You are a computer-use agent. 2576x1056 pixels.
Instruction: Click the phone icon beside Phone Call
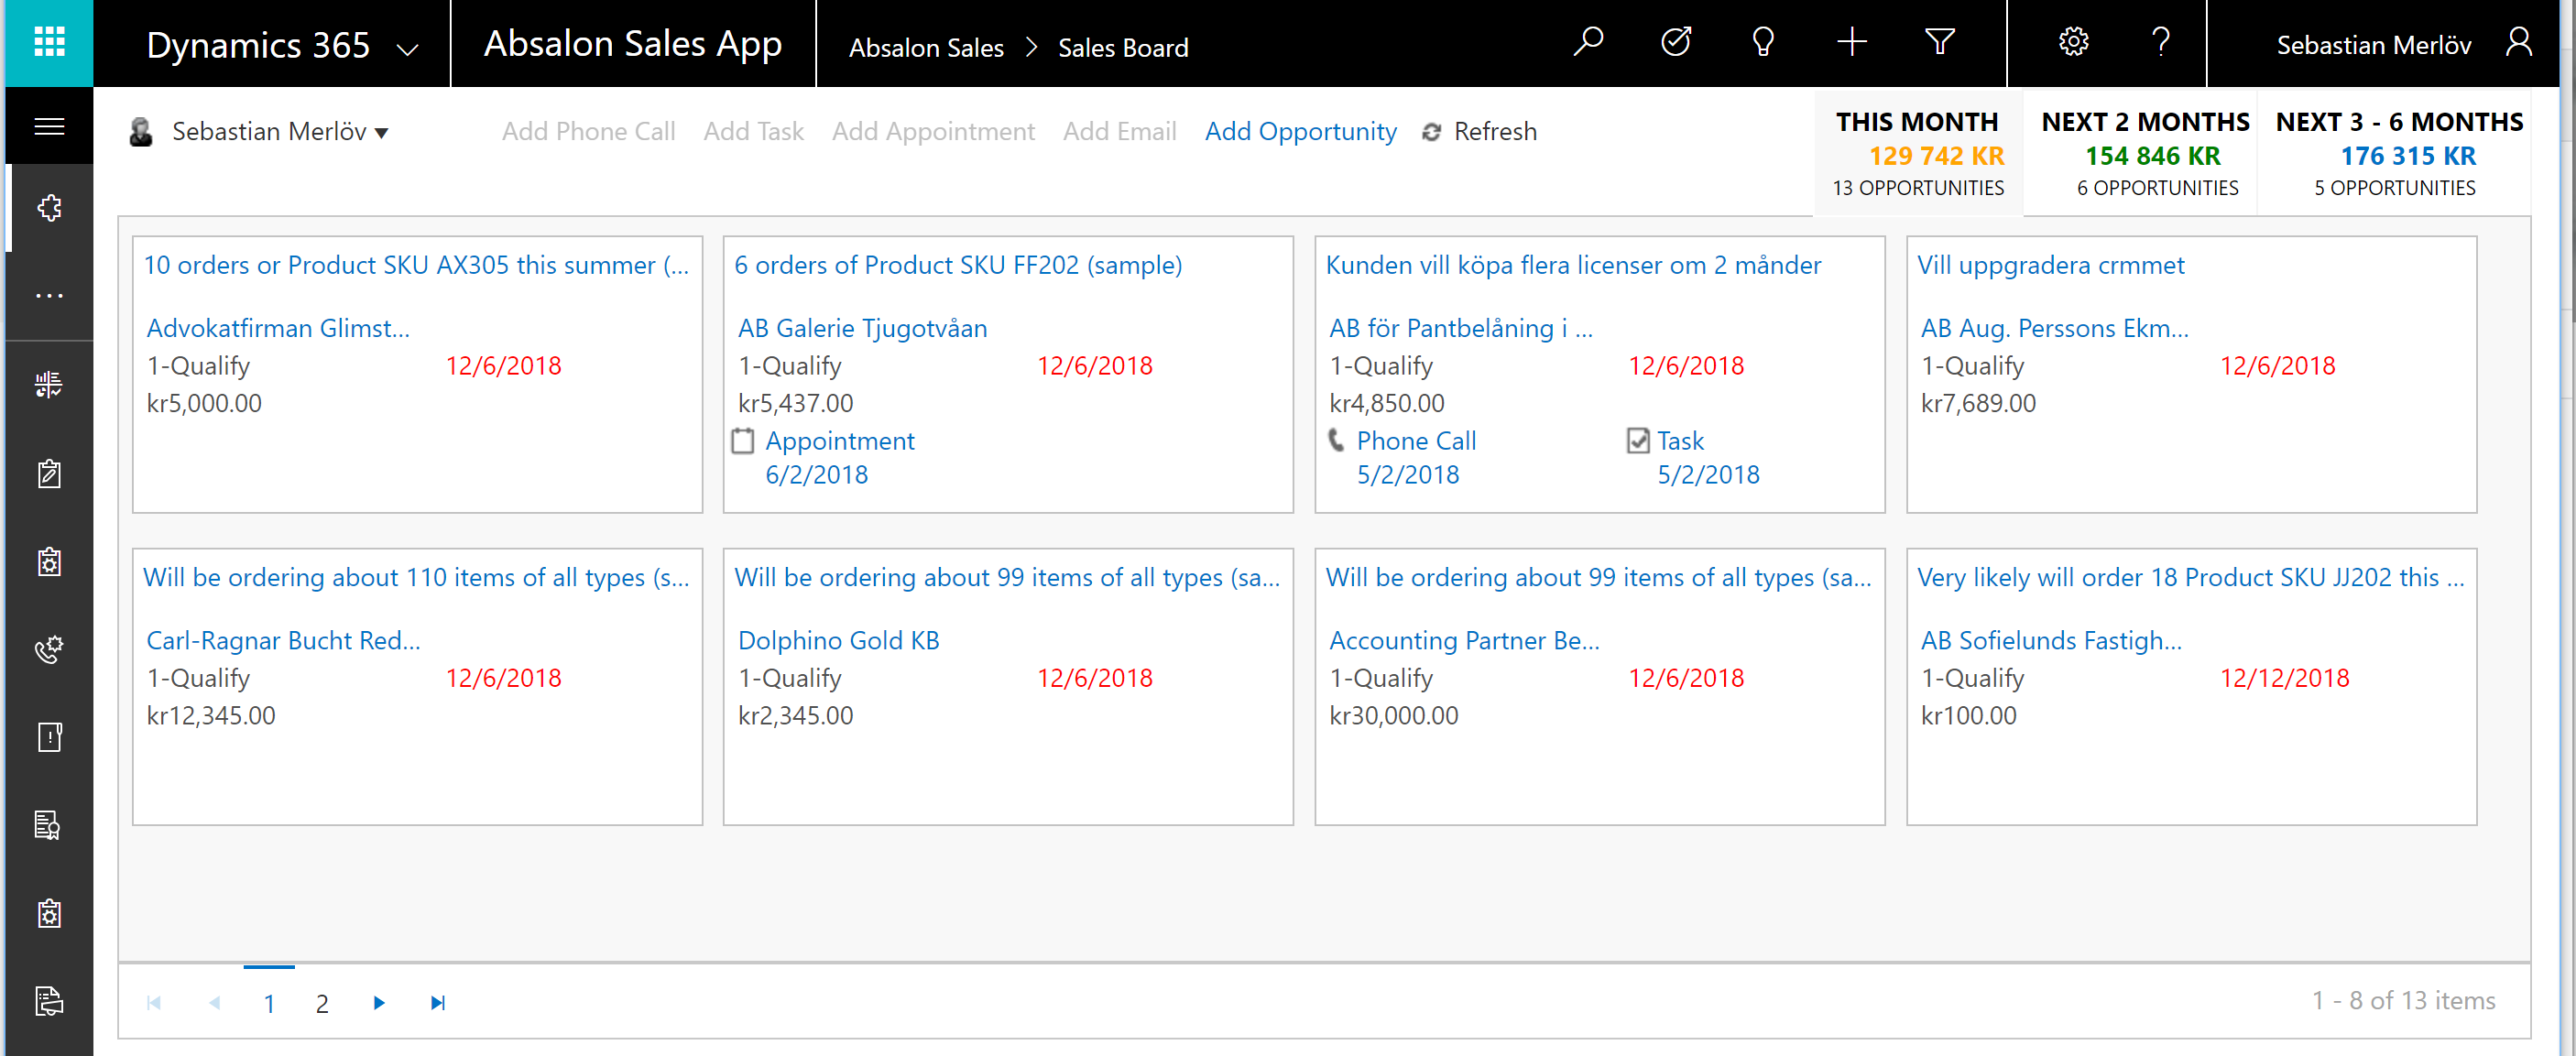pyautogui.click(x=1336, y=440)
